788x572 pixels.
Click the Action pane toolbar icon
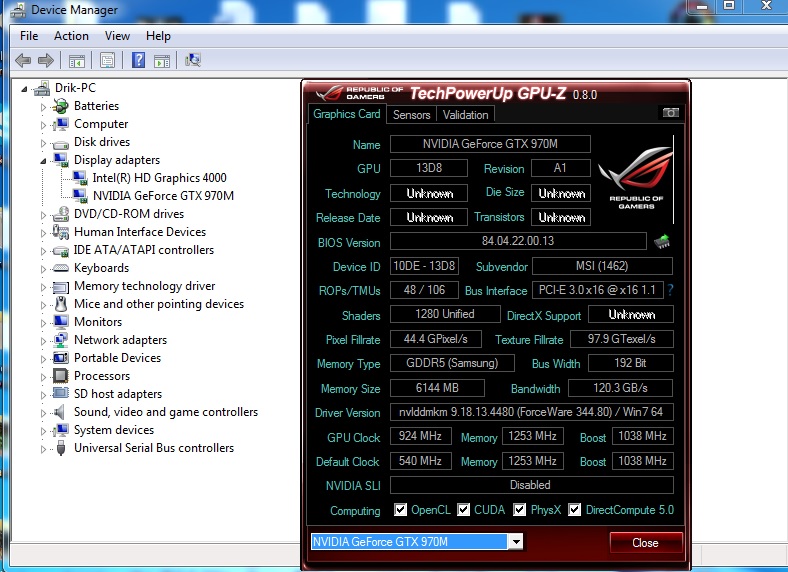point(162,61)
